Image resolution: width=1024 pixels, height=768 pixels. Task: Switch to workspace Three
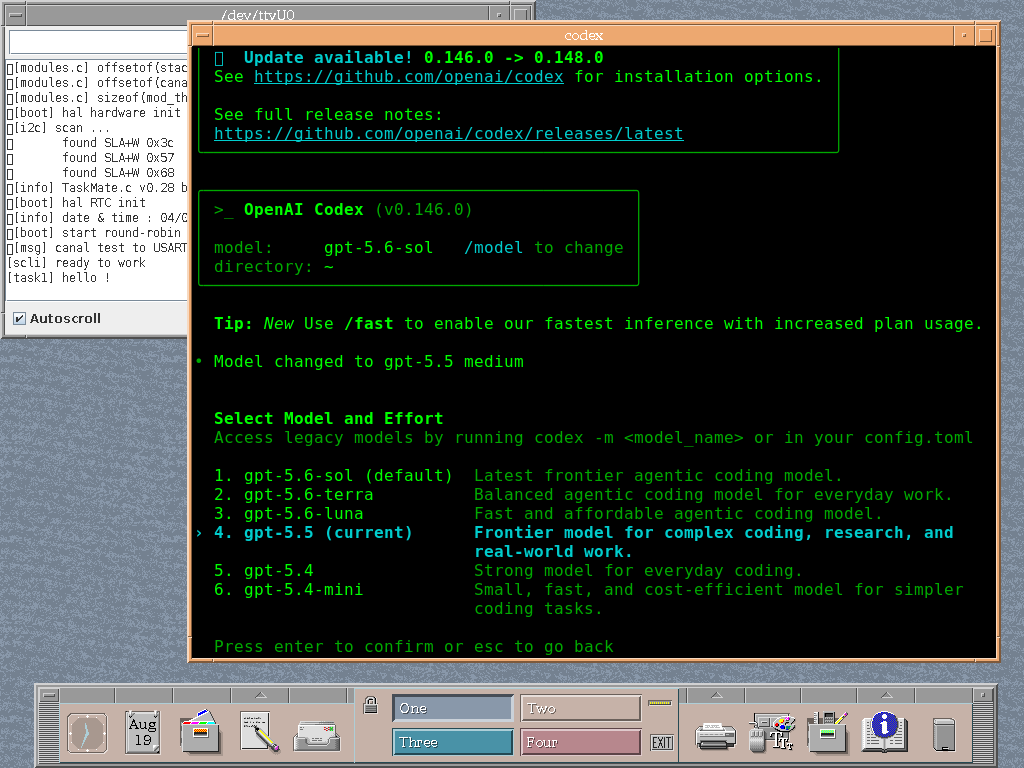[x=453, y=742]
